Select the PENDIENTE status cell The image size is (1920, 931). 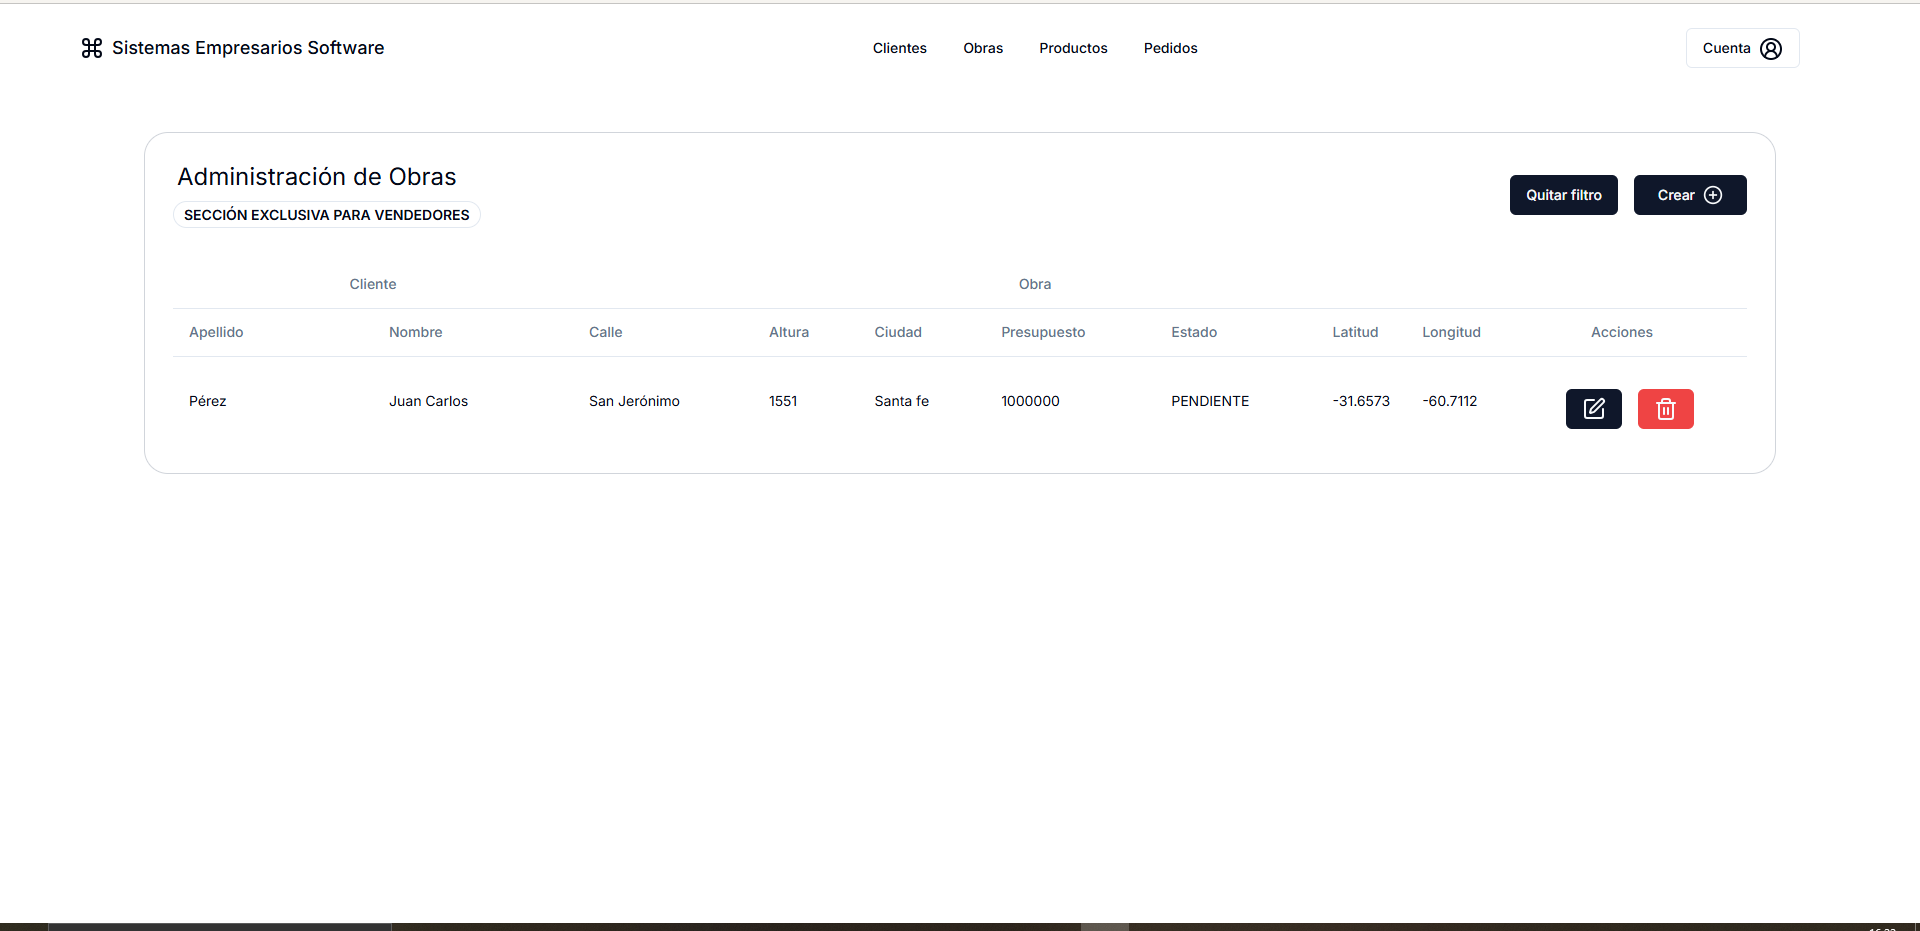coord(1209,401)
